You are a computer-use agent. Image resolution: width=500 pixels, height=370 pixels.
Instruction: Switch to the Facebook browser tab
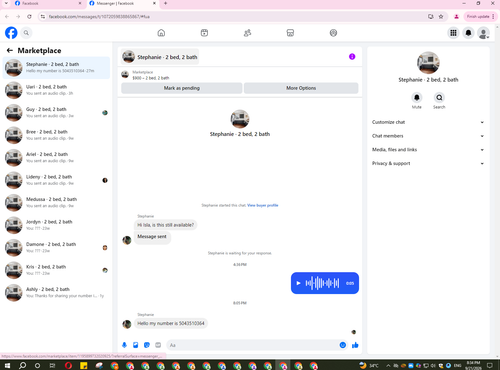pos(48,3)
